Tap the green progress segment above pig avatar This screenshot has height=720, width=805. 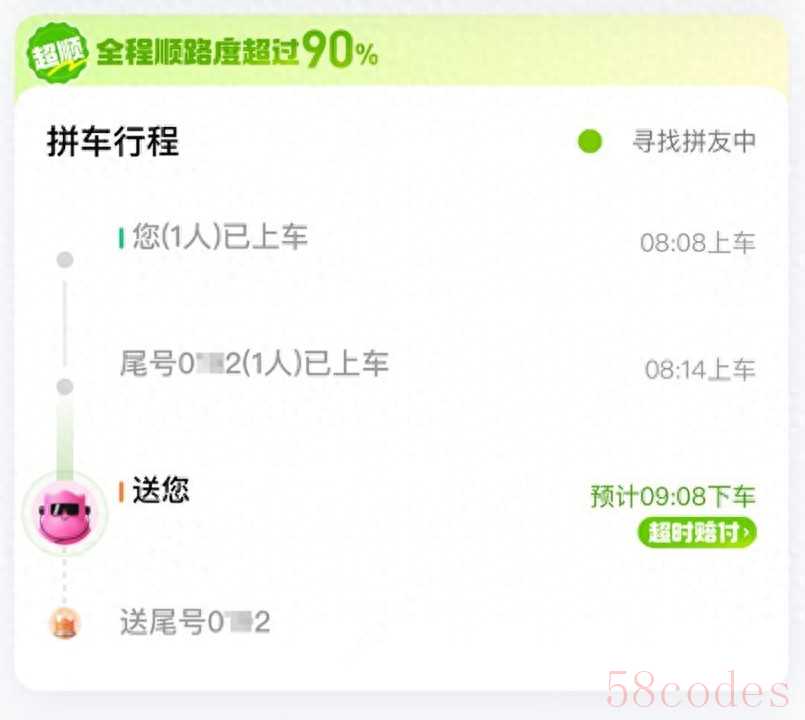tap(65, 437)
